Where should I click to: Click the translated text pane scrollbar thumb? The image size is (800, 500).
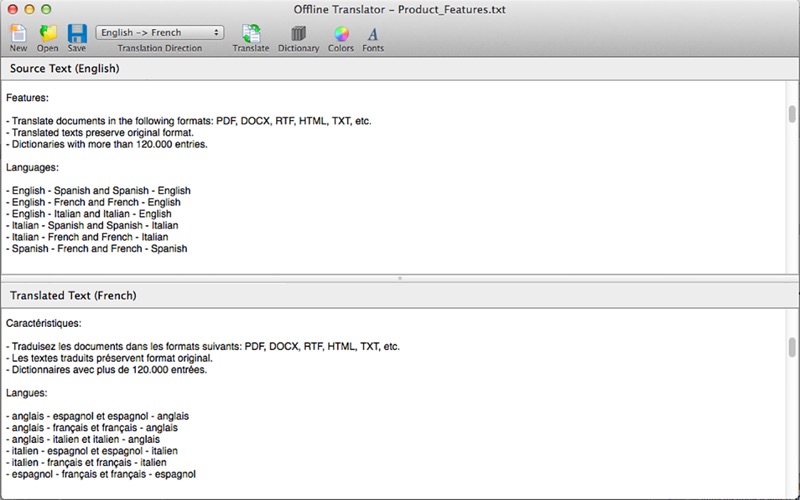792,347
